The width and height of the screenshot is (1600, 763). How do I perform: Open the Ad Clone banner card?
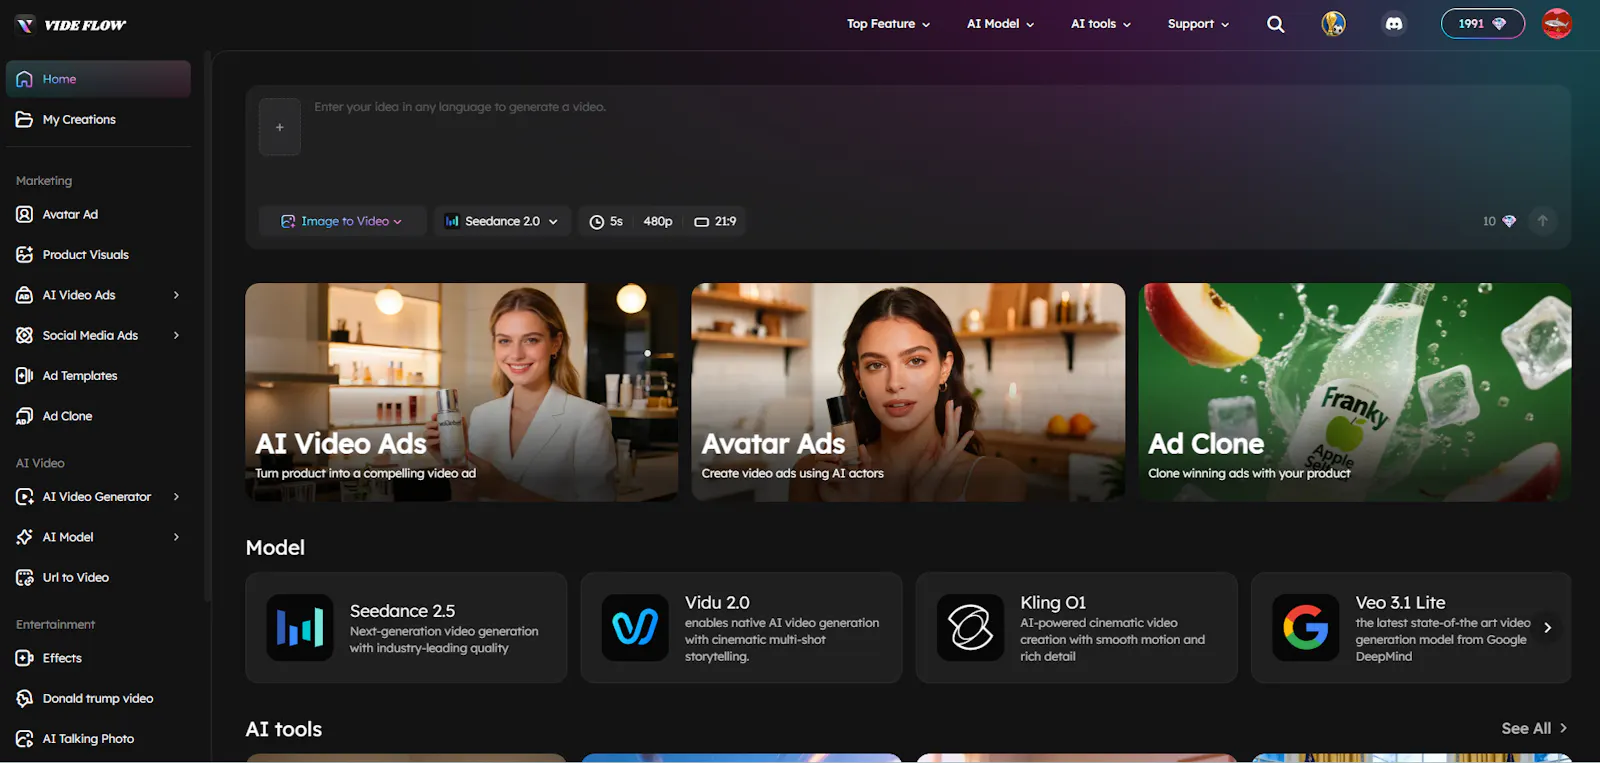pos(1355,392)
